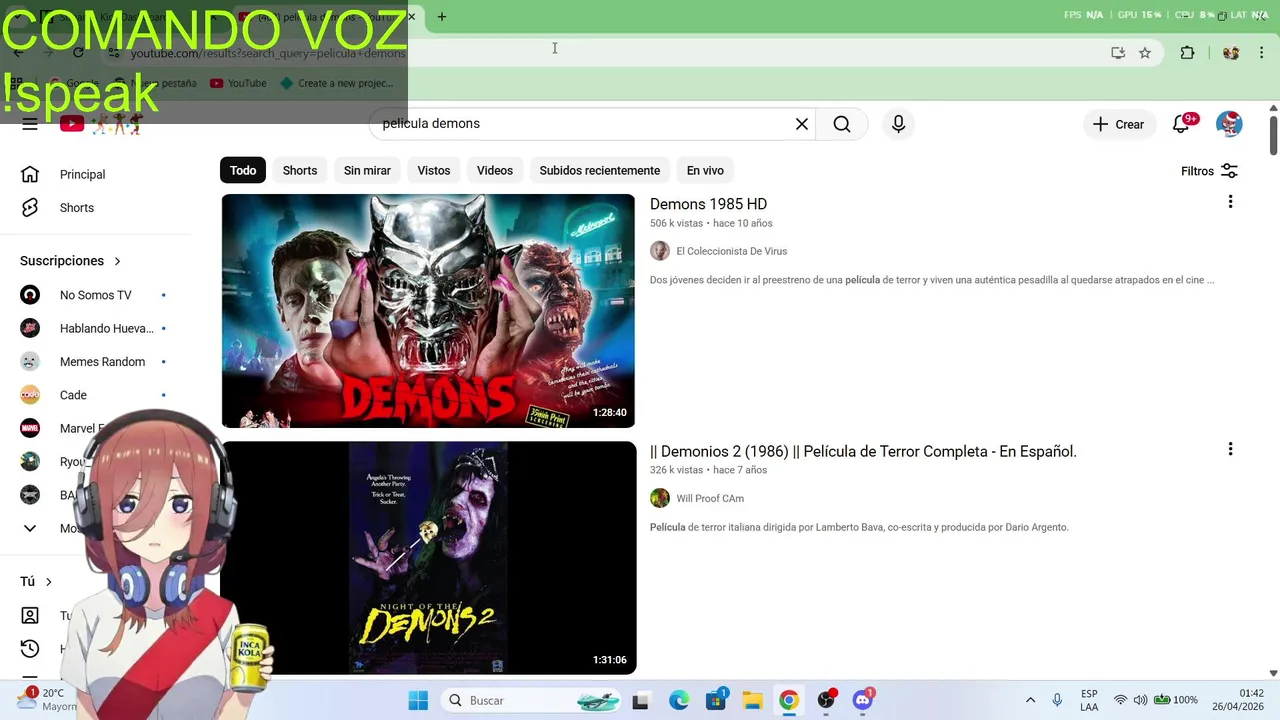Open options menu for Demonios 2 video

click(1230, 449)
